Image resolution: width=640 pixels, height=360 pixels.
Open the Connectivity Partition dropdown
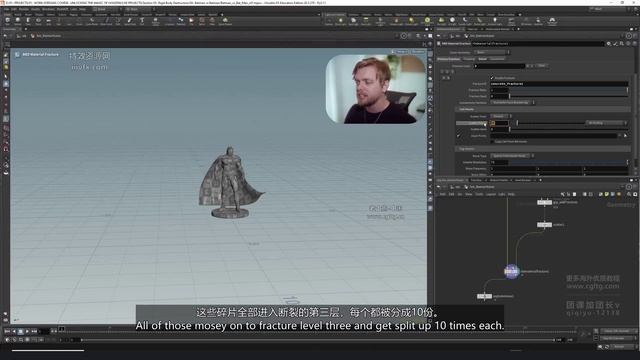(x=513, y=102)
